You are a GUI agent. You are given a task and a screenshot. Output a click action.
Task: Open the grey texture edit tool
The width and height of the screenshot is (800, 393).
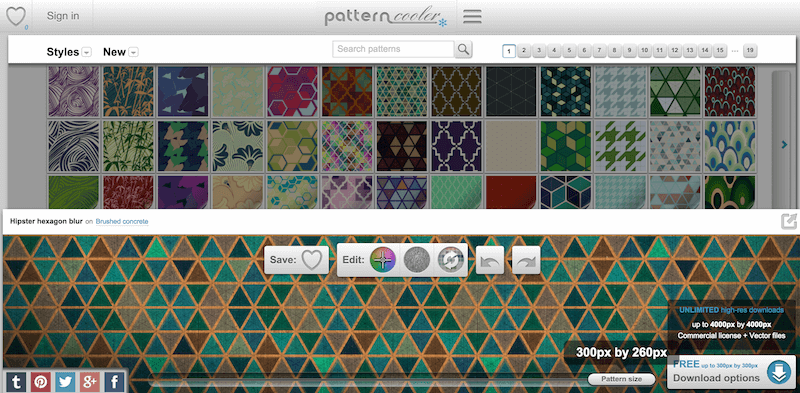pos(416,260)
